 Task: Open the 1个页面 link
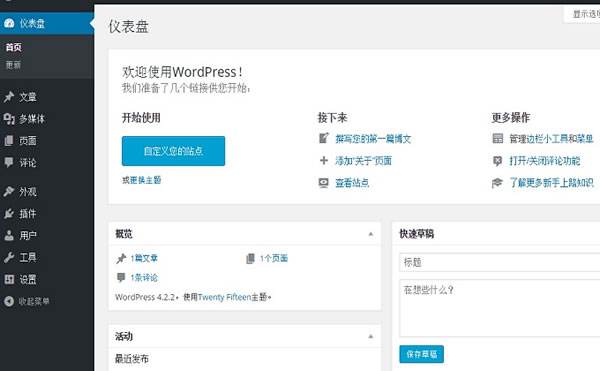pyautogui.click(x=274, y=259)
